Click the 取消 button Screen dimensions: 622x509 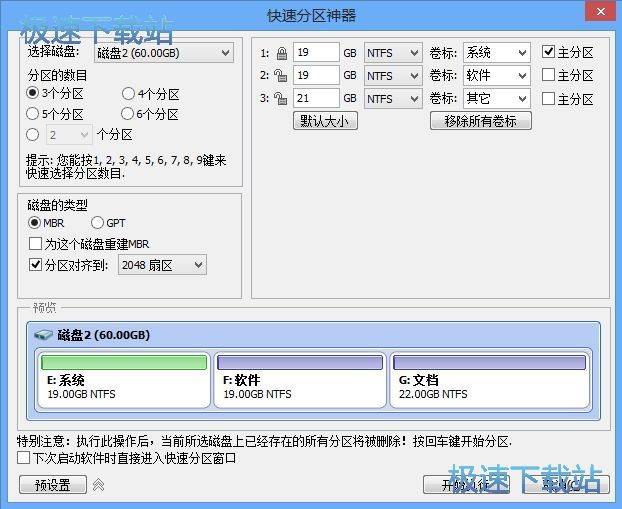click(x=566, y=484)
